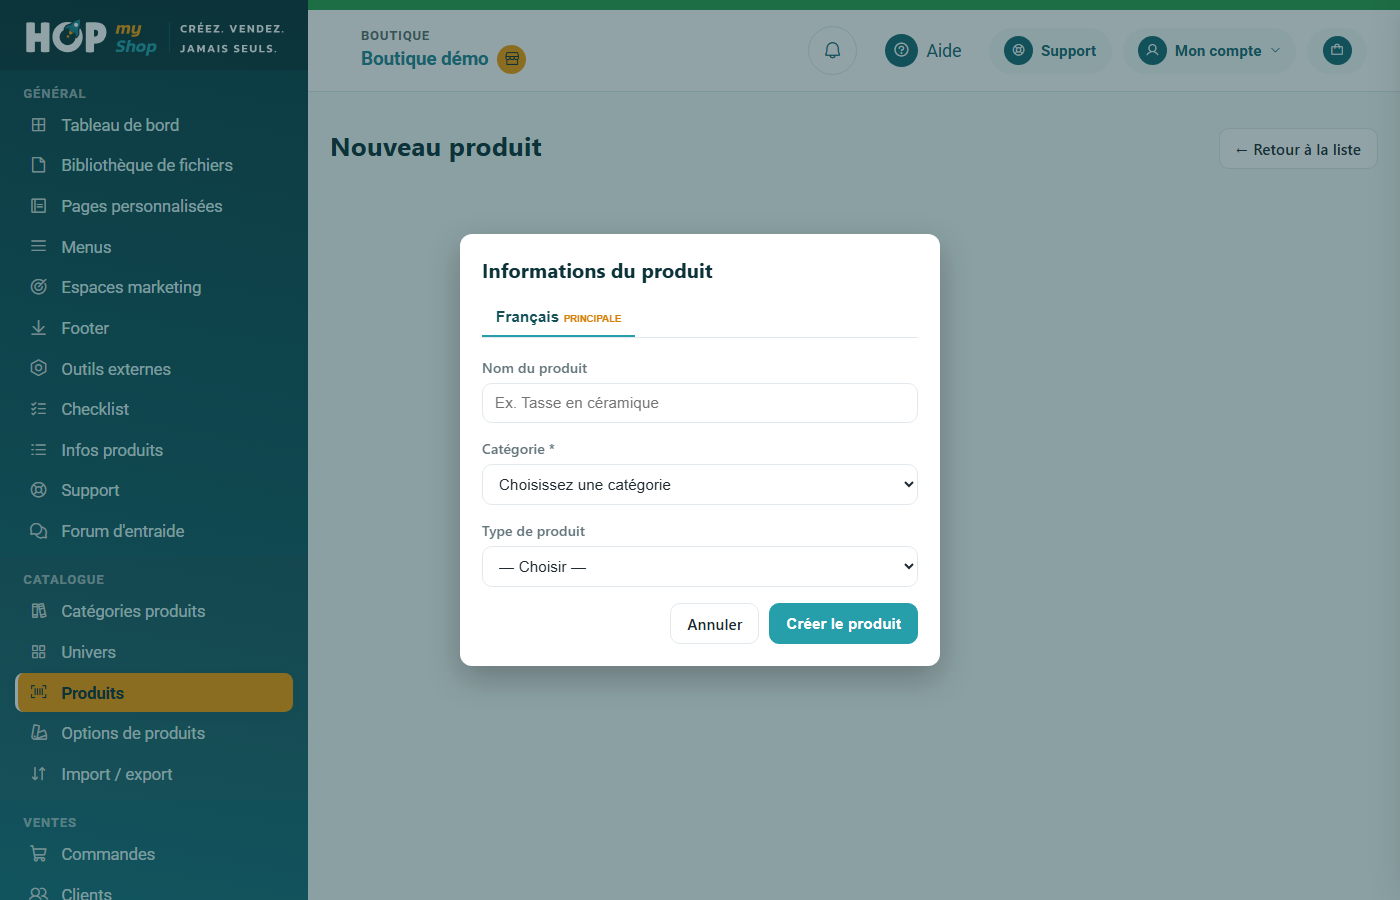Open the Type de produit dropdown
The height and width of the screenshot is (900, 1400).
point(700,567)
